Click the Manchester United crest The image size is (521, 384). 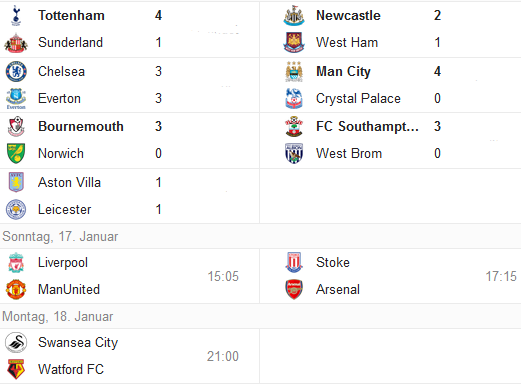pos(16,289)
